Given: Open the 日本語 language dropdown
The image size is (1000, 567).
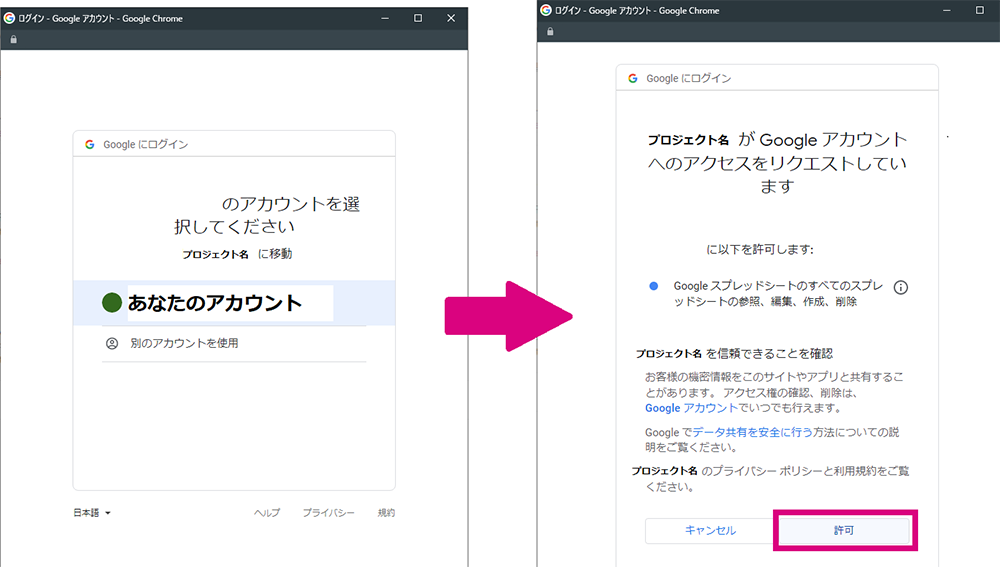Looking at the screenshot, I should point(92,513).
